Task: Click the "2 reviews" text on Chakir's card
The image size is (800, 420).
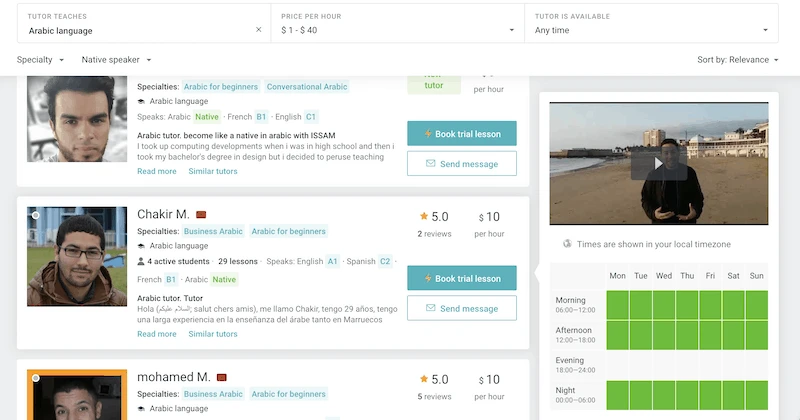Action: pos(434,234)
